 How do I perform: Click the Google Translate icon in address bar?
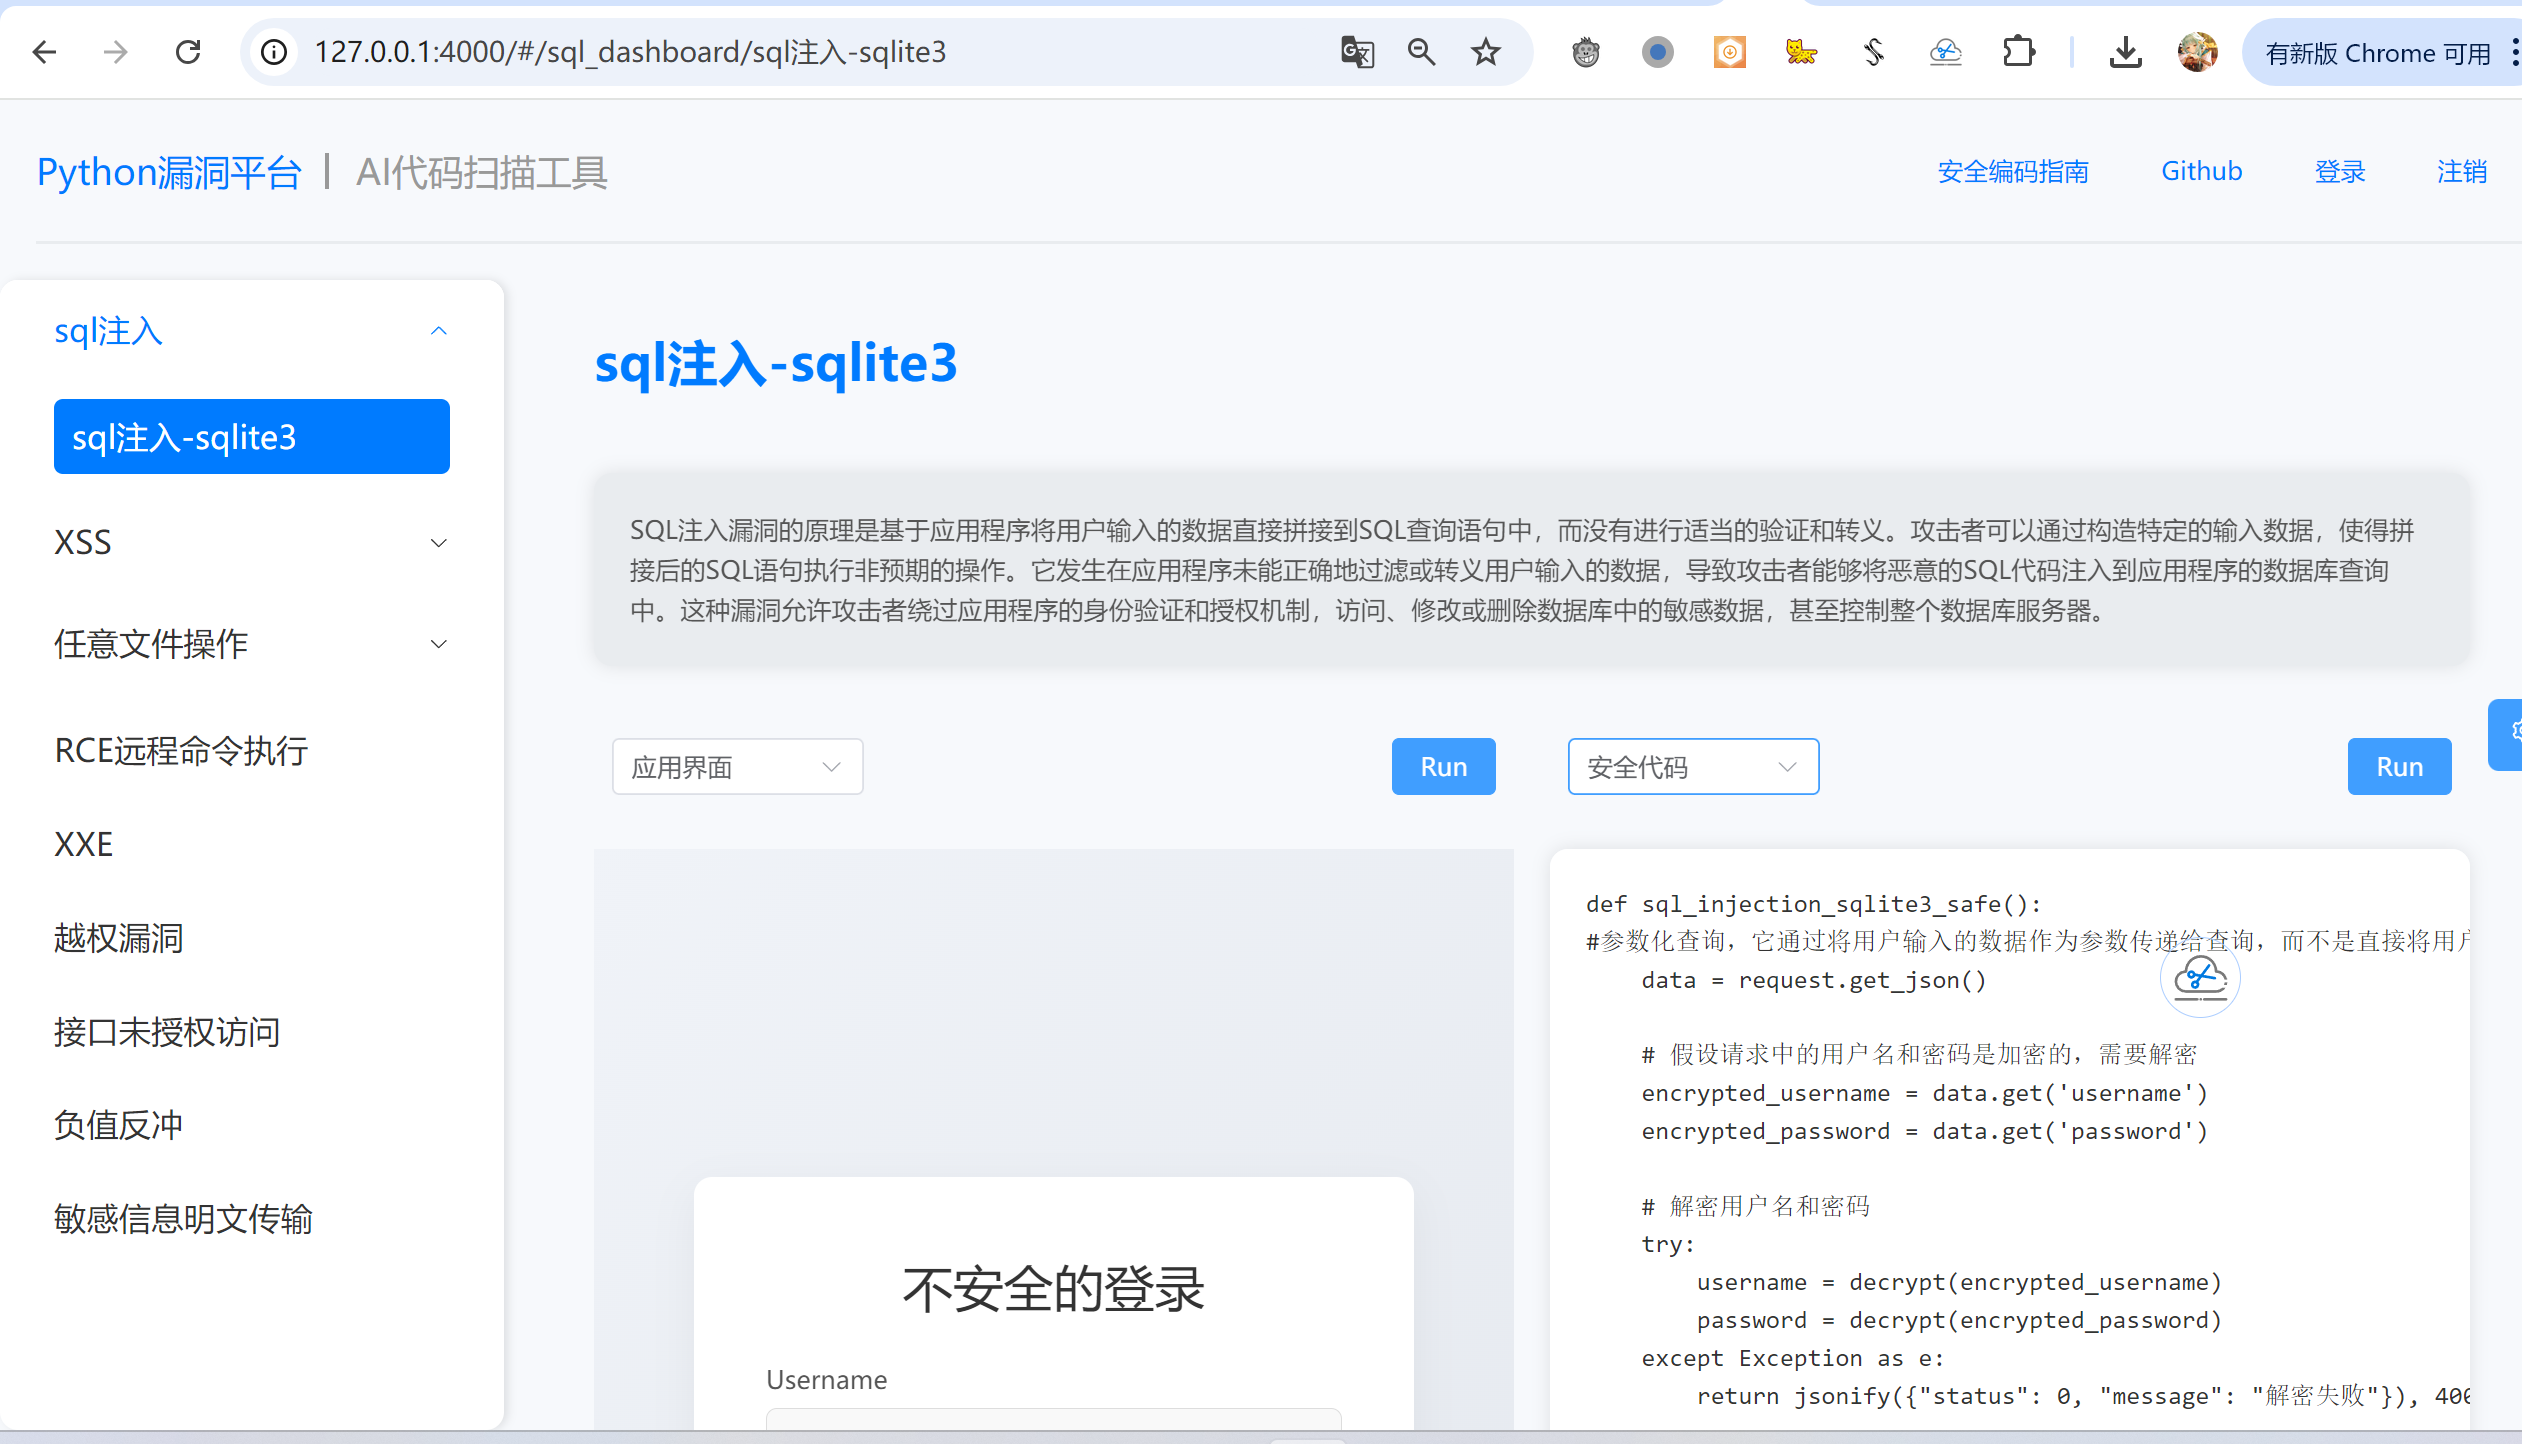(1357, 52)
